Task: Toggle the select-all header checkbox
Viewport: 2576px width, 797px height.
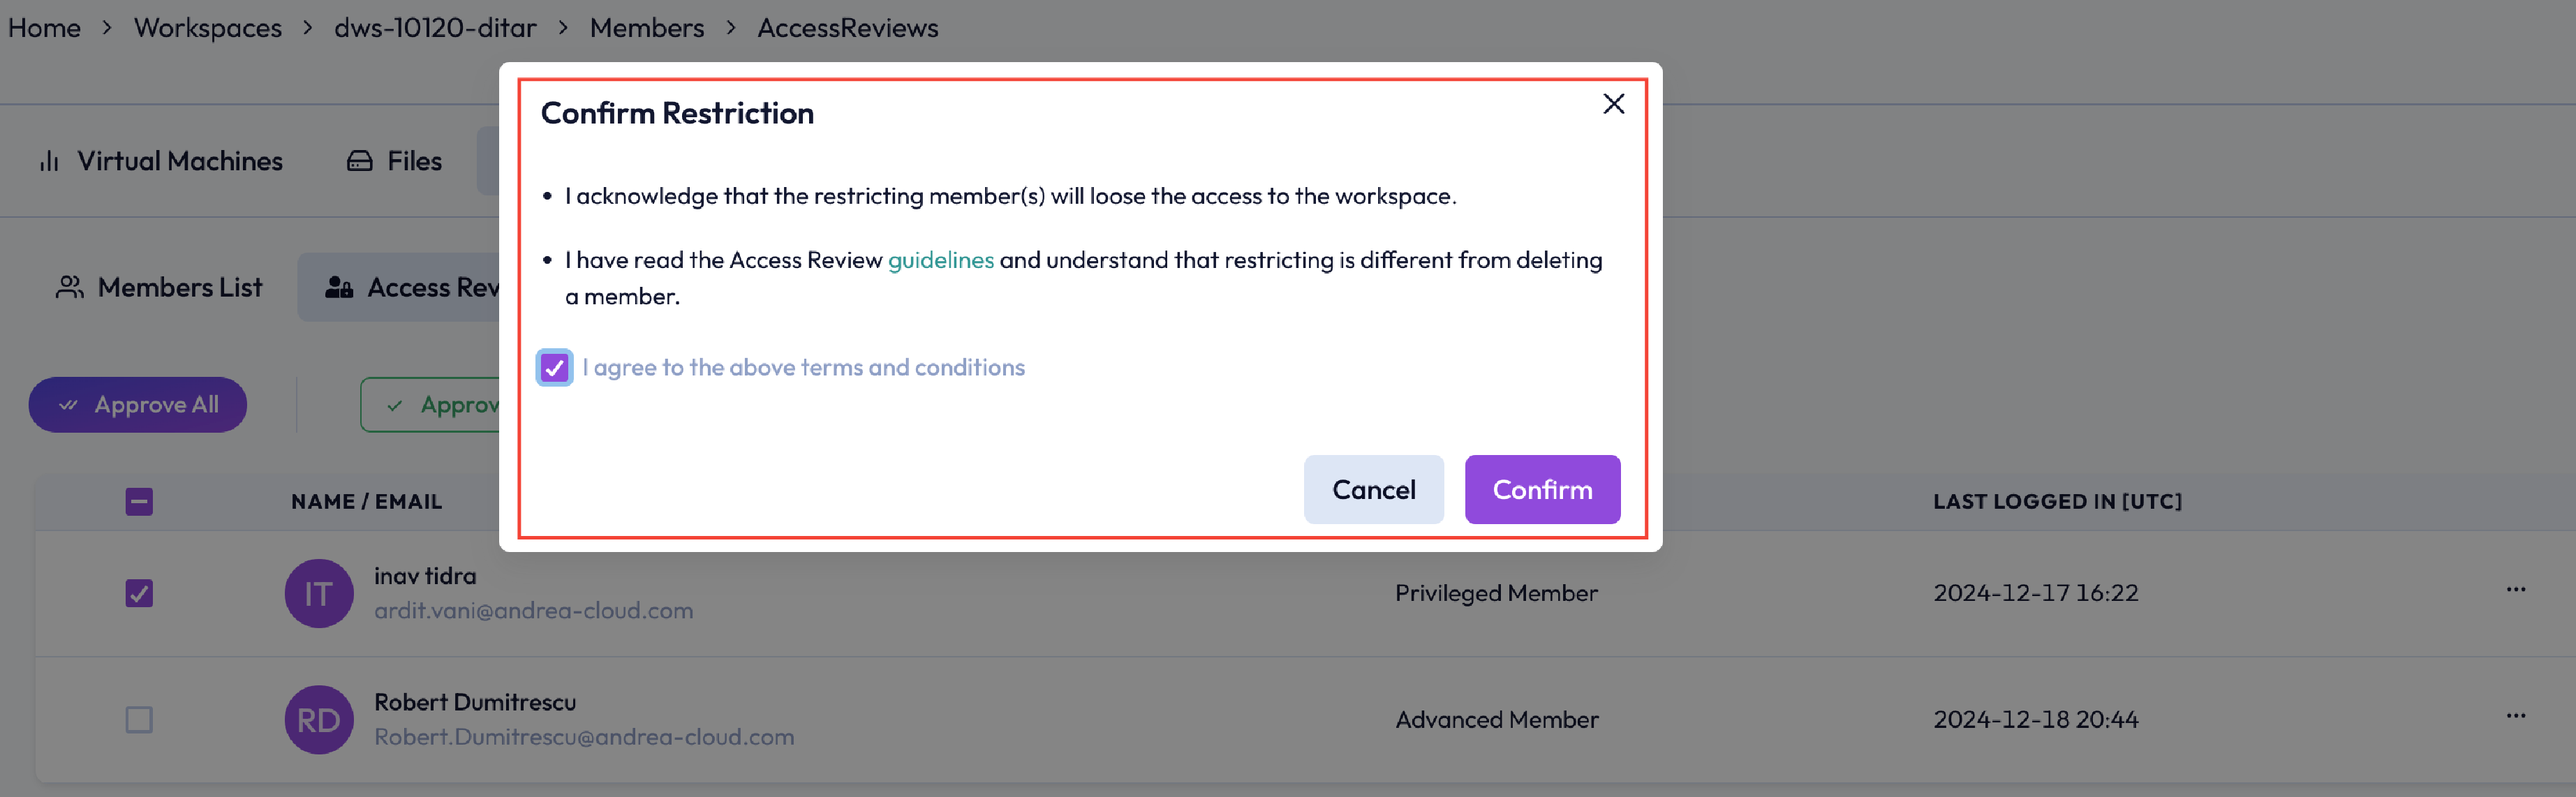Action: click(139, 501)
